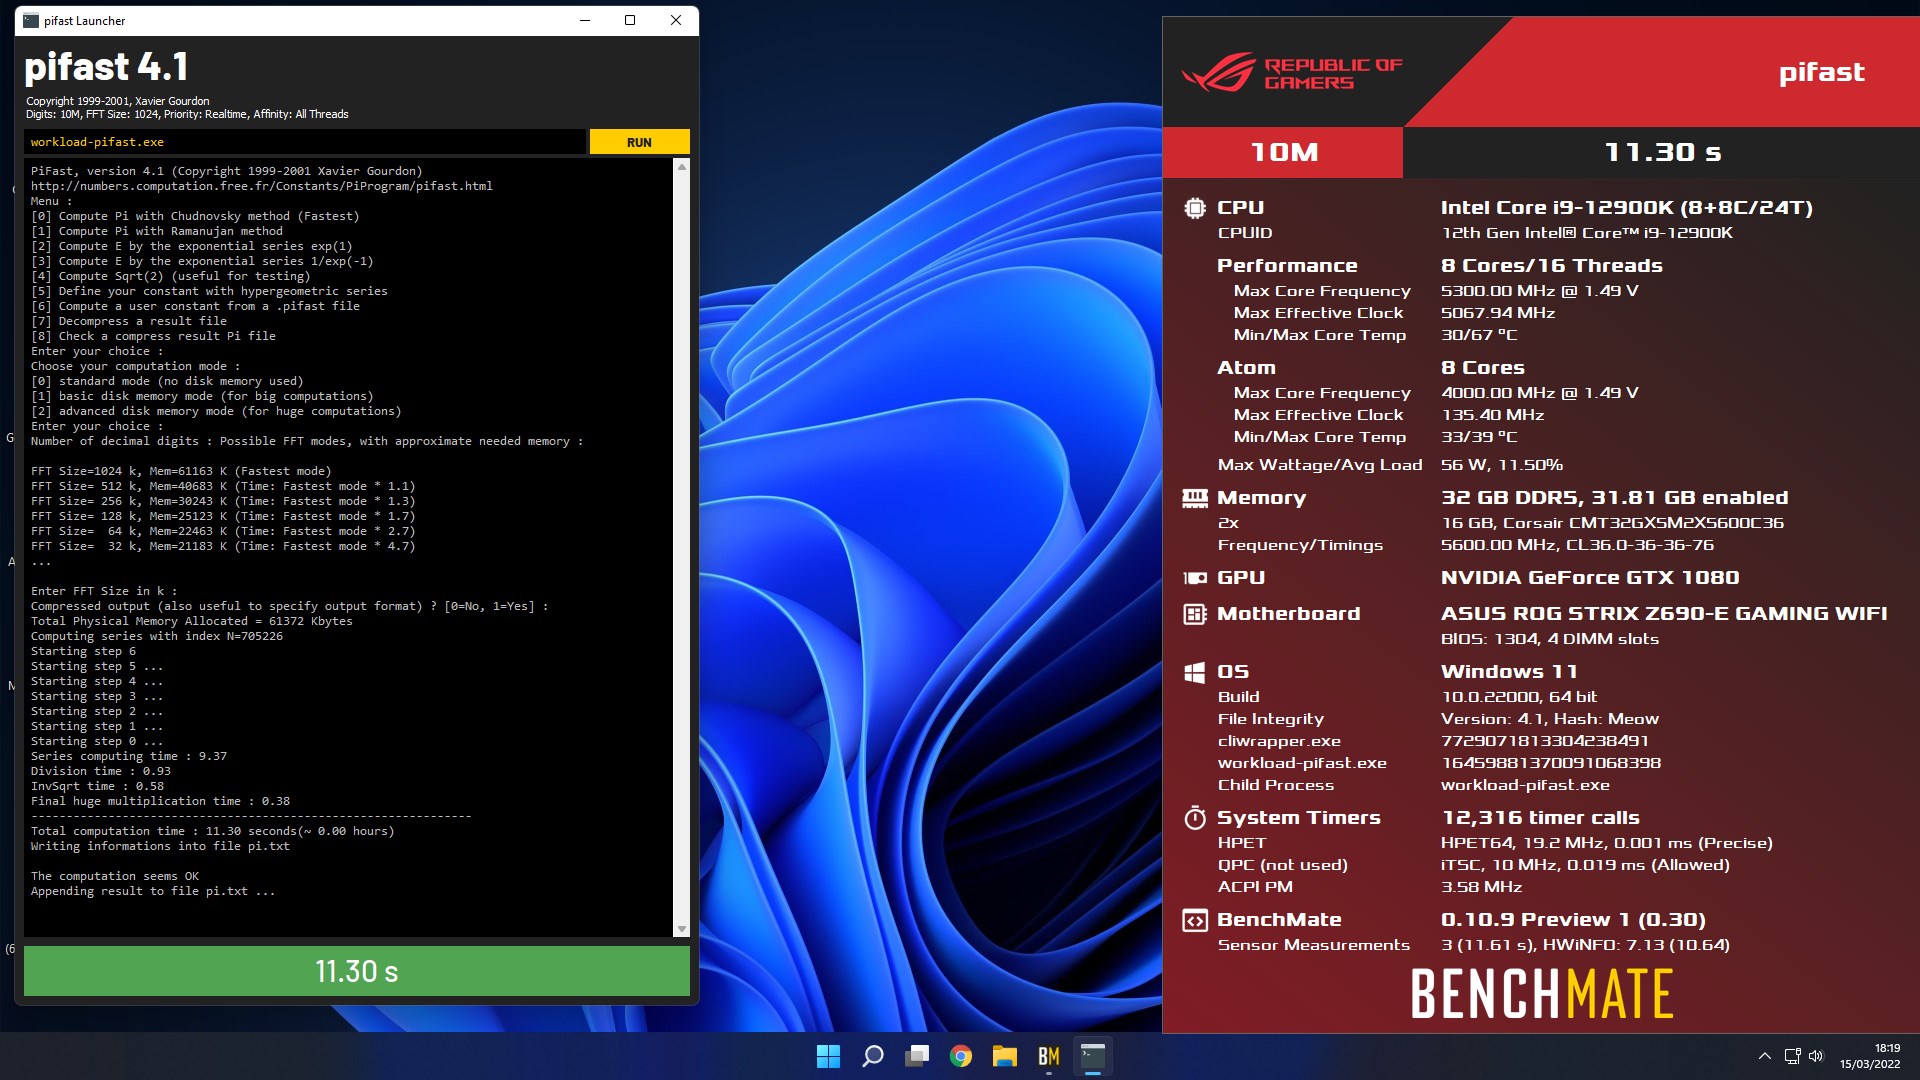Click '5300.00 MHz @ 1.49 V' value
The height and width of the screenshot is (1080, 1920).
tap(1539, 291)
